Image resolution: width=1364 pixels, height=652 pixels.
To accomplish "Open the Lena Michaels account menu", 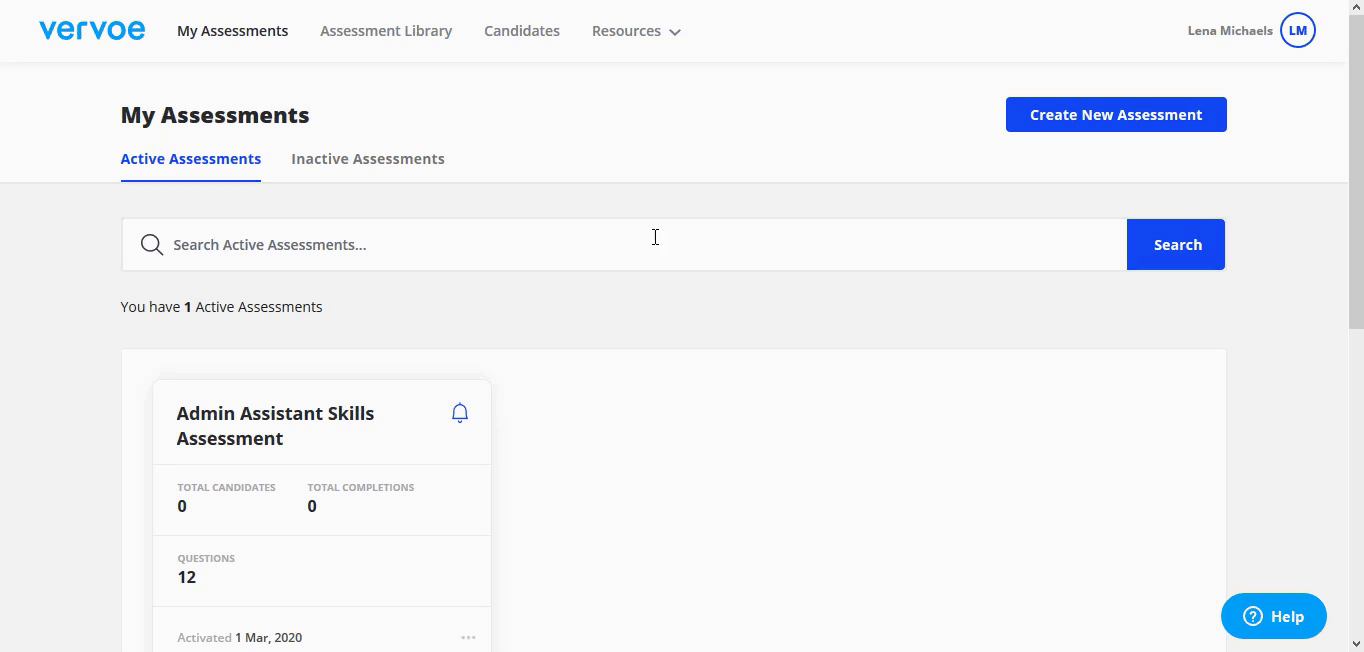I will (x=1229, y=31).
